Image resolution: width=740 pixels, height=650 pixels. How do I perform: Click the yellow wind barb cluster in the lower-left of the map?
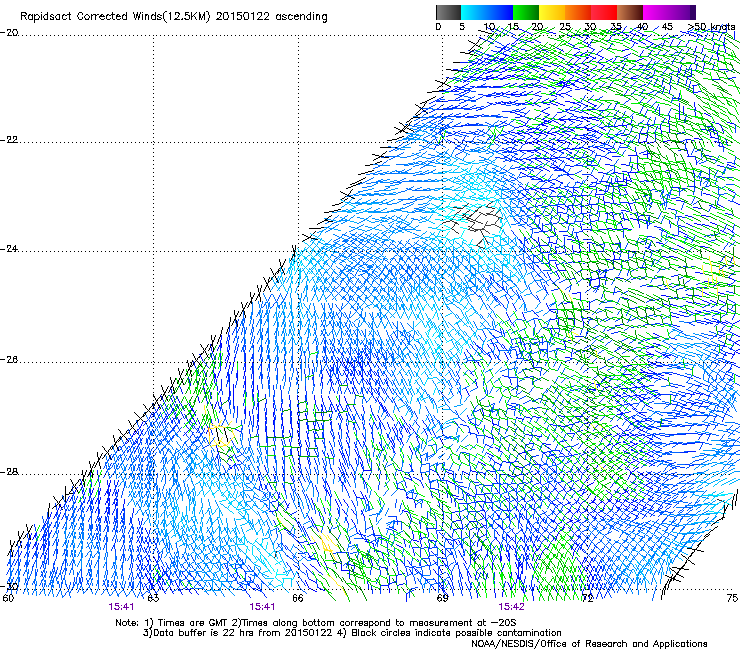(220, 434)
